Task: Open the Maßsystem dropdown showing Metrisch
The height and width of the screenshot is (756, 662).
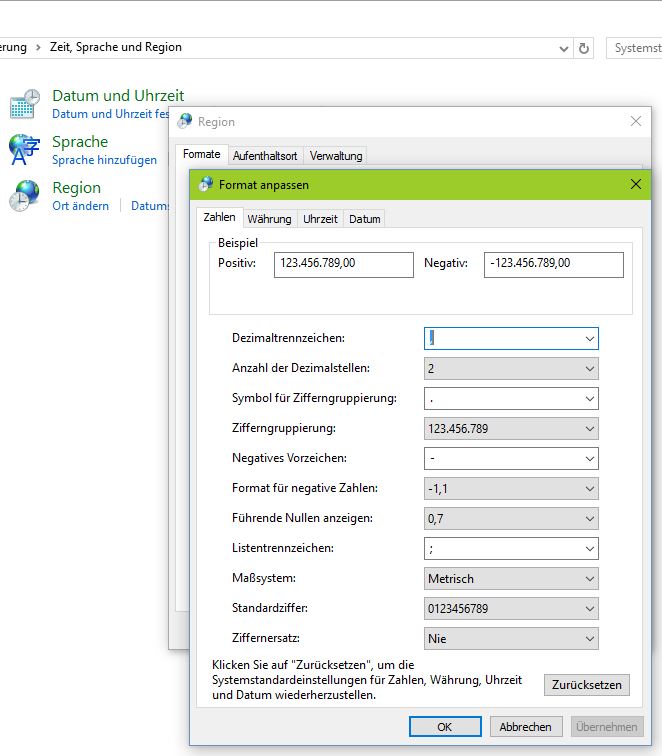Action: pyautogui.click(x=589, y=579)
